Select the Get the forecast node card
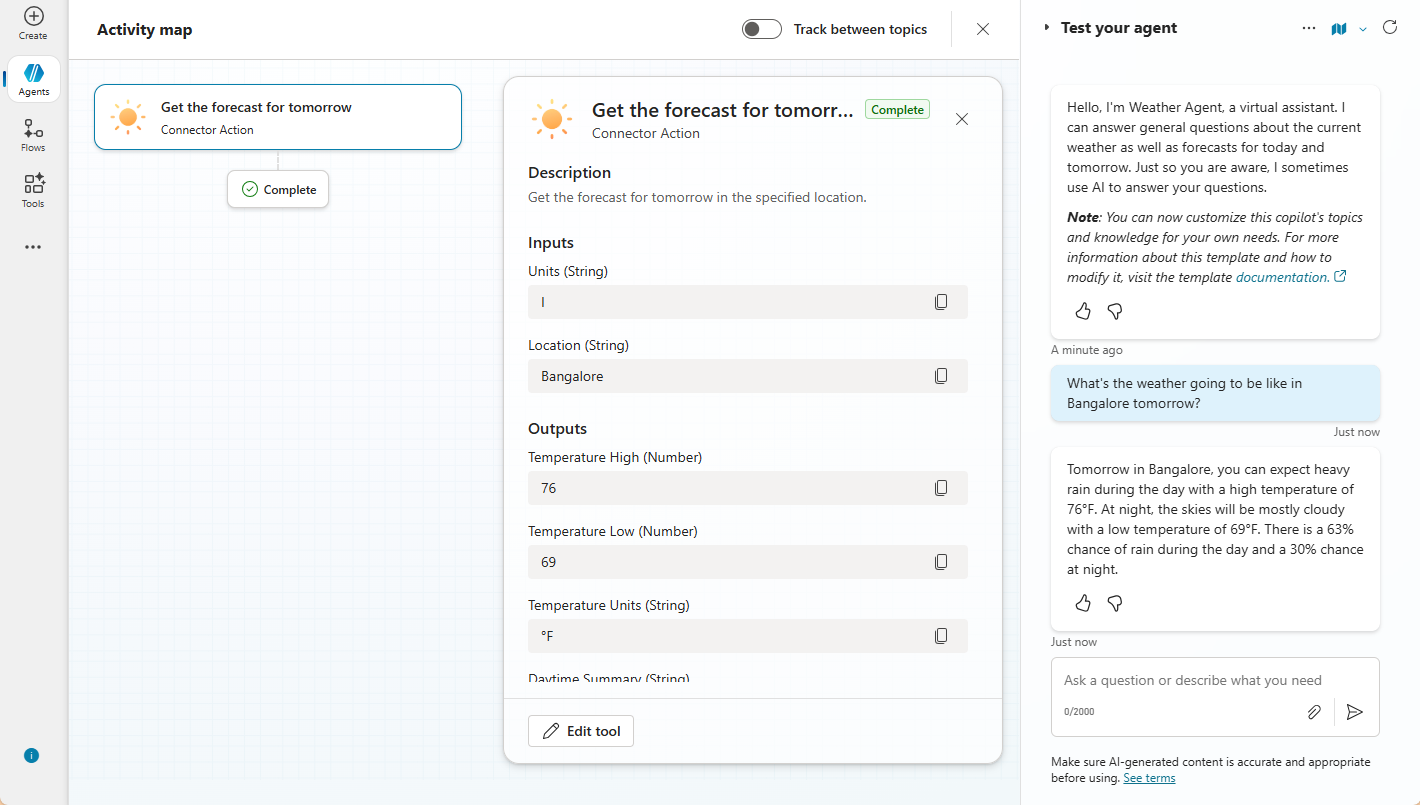1420x805 pixels. [x=278, y=117]
